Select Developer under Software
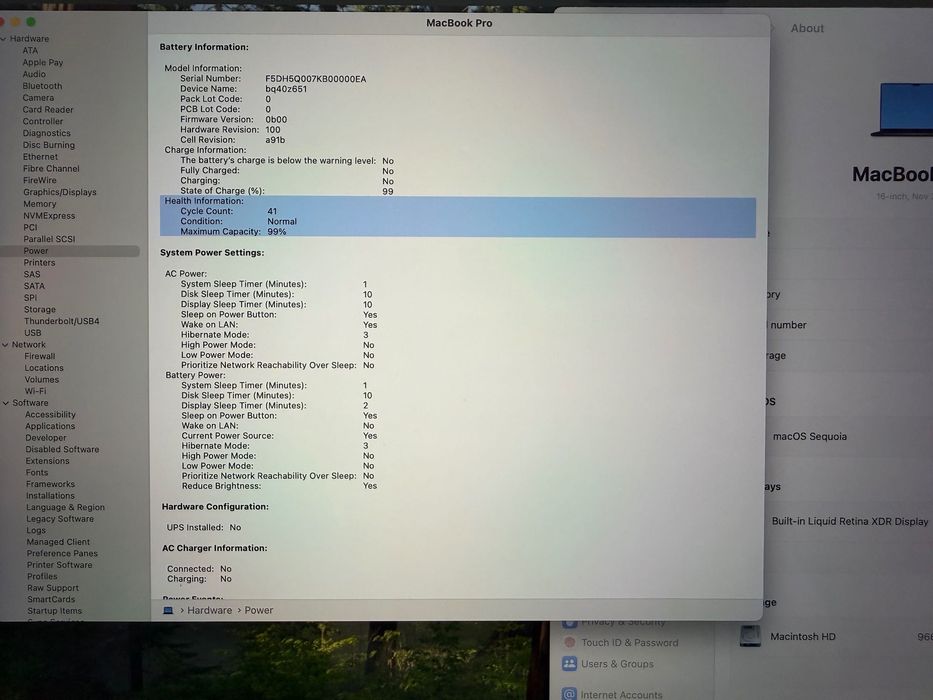Screen dimensions: 933x700 (x=46, y=438)
